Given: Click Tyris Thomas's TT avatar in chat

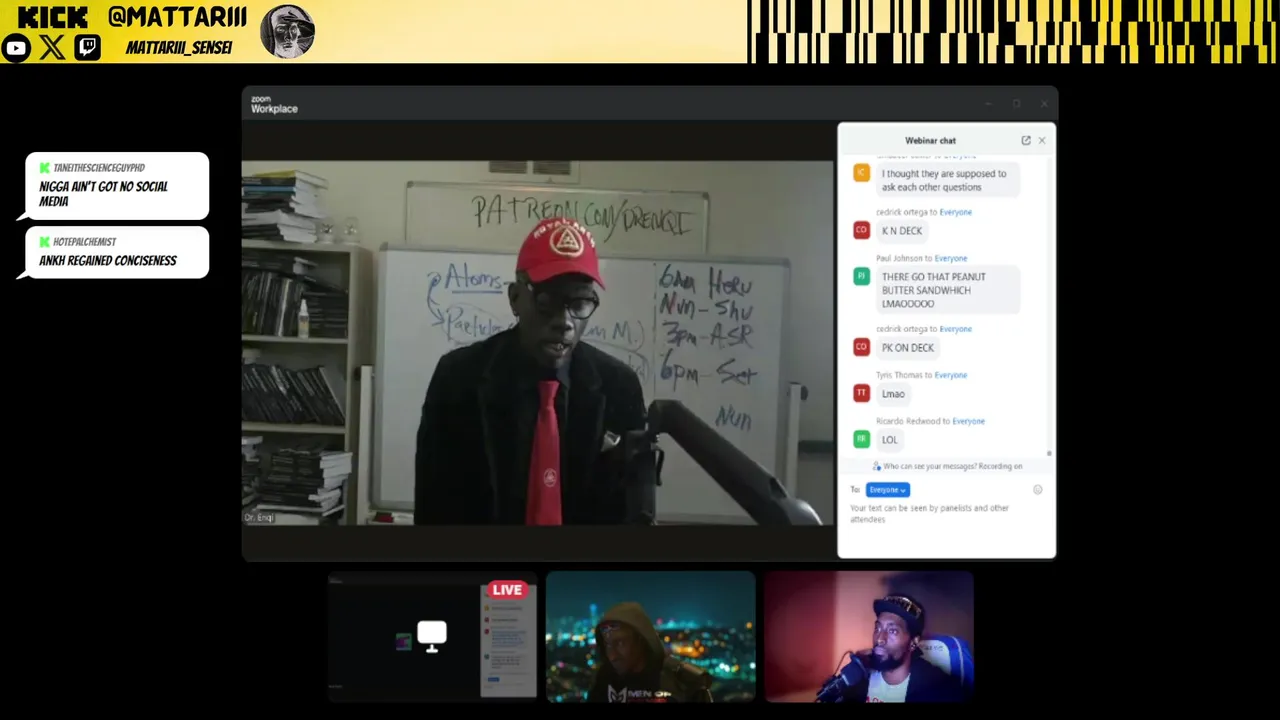Looking at the screenshot, I should pos(861,393).
